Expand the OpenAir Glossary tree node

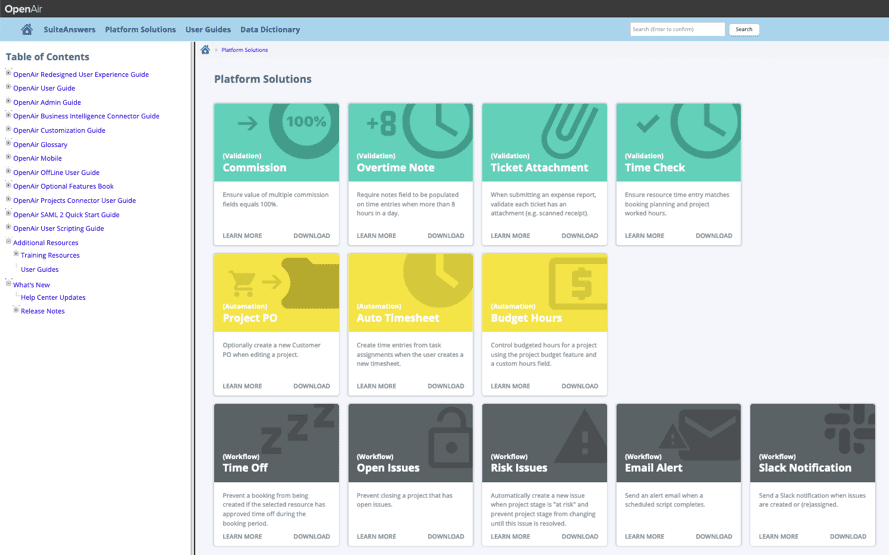pyautogui.click(x=9, y=143)
